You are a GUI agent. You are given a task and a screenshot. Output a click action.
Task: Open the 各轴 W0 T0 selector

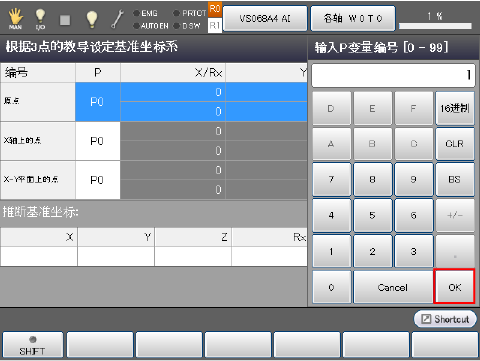[x=353, y=18]
